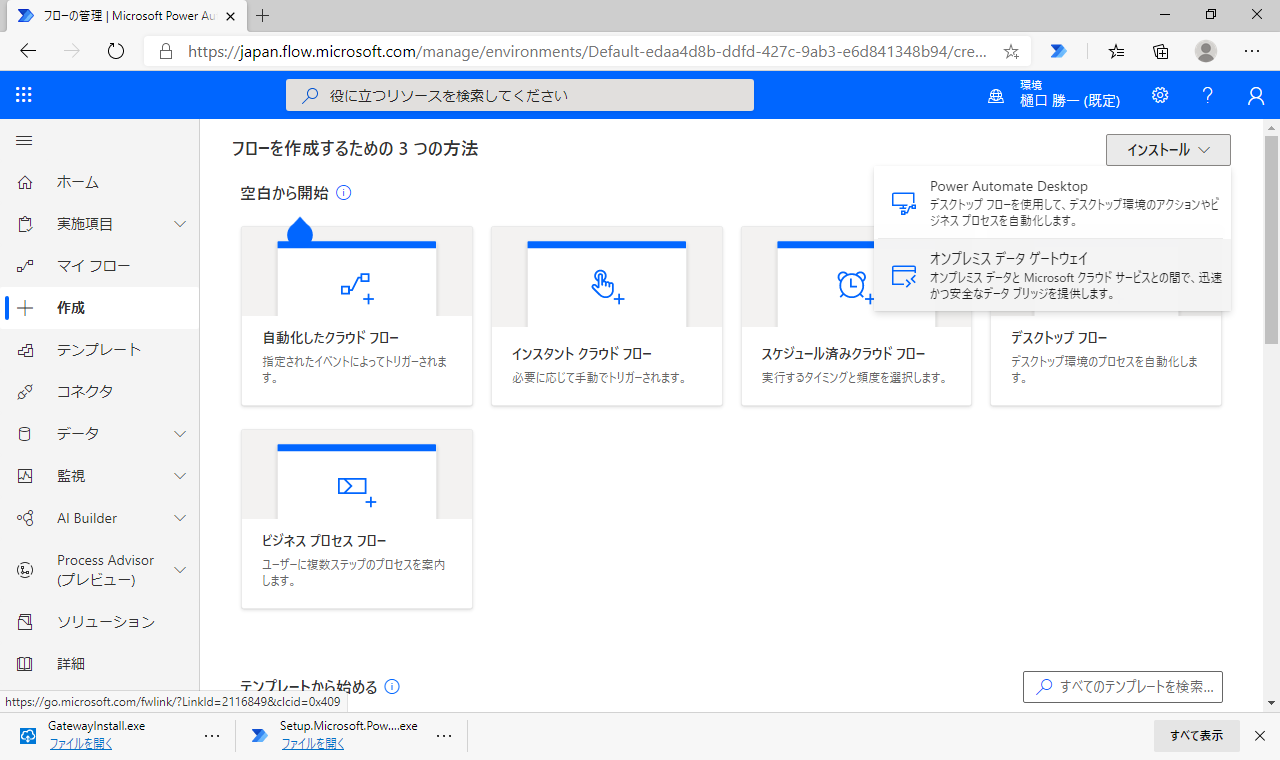Add this page to favorites star
This screenshot has height=760, width=1280.
pos(1011,51)
